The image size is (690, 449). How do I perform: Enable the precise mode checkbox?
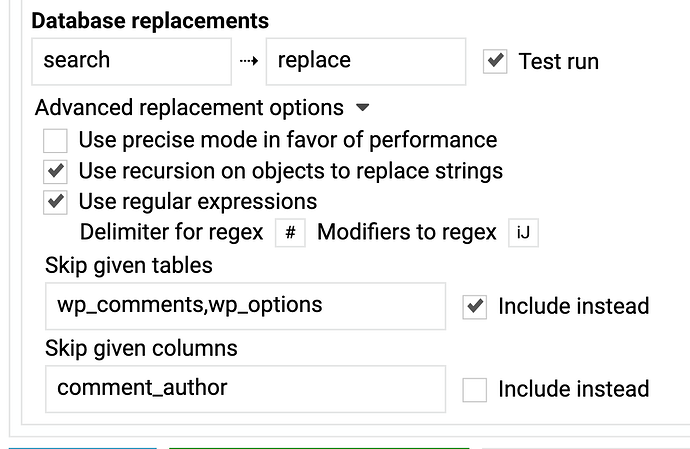pos(56,140)
